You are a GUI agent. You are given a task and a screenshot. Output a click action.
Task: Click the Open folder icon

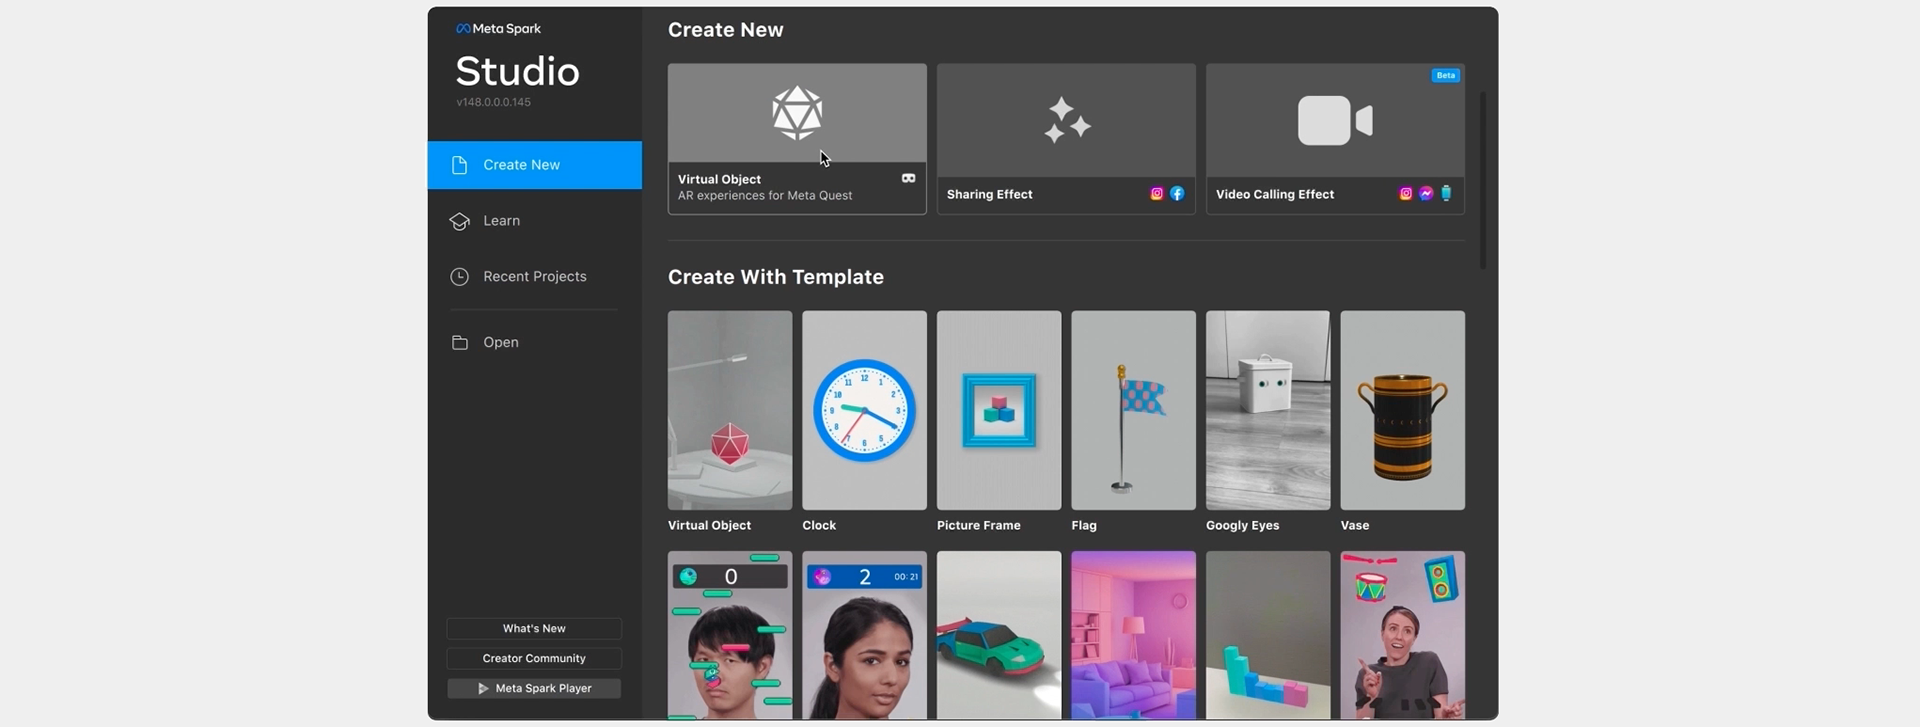coord(459,342)
